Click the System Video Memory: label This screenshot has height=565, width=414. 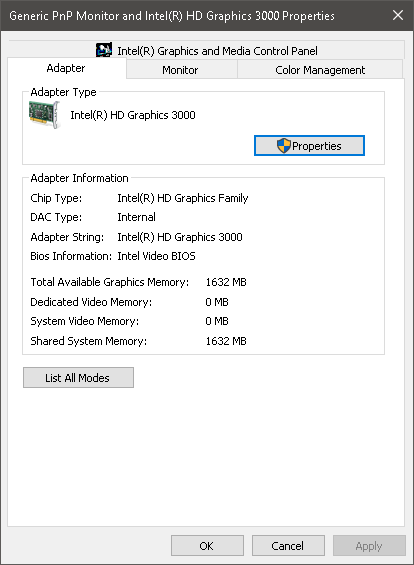point(85,321)
